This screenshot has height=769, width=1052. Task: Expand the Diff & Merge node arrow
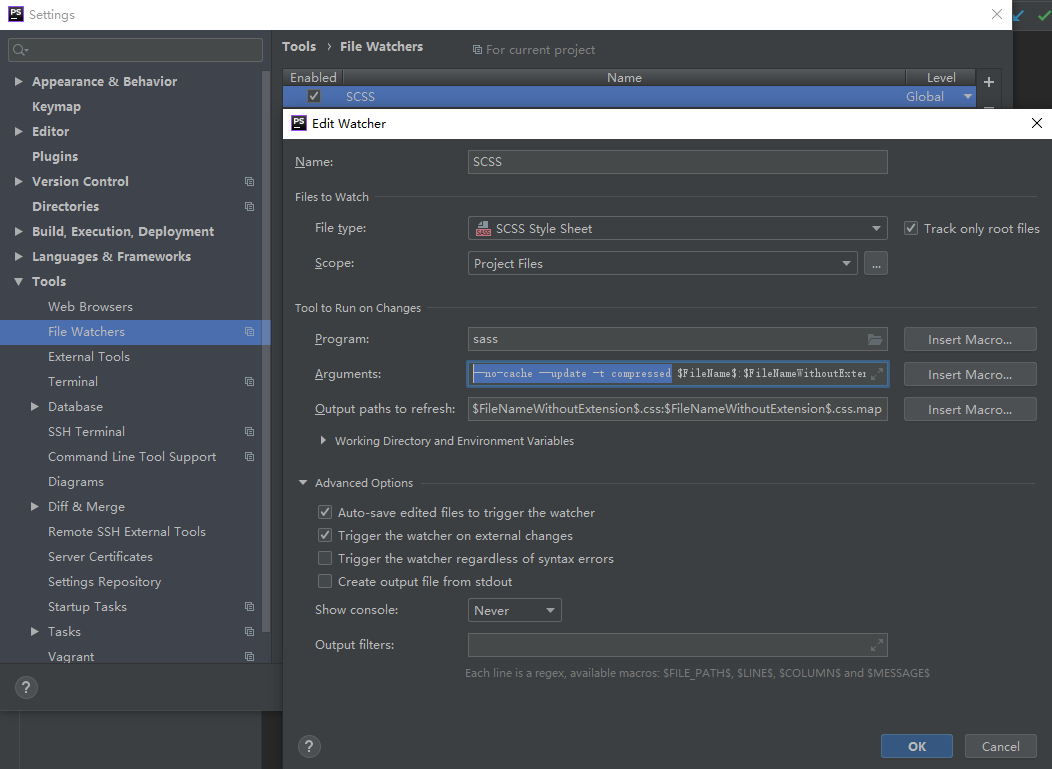35,507
